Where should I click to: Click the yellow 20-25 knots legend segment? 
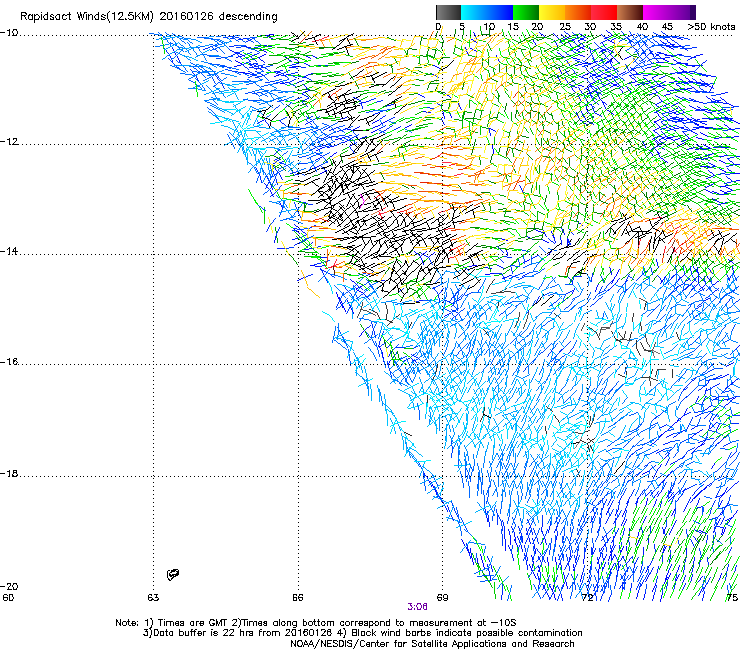tap(552, 12)
